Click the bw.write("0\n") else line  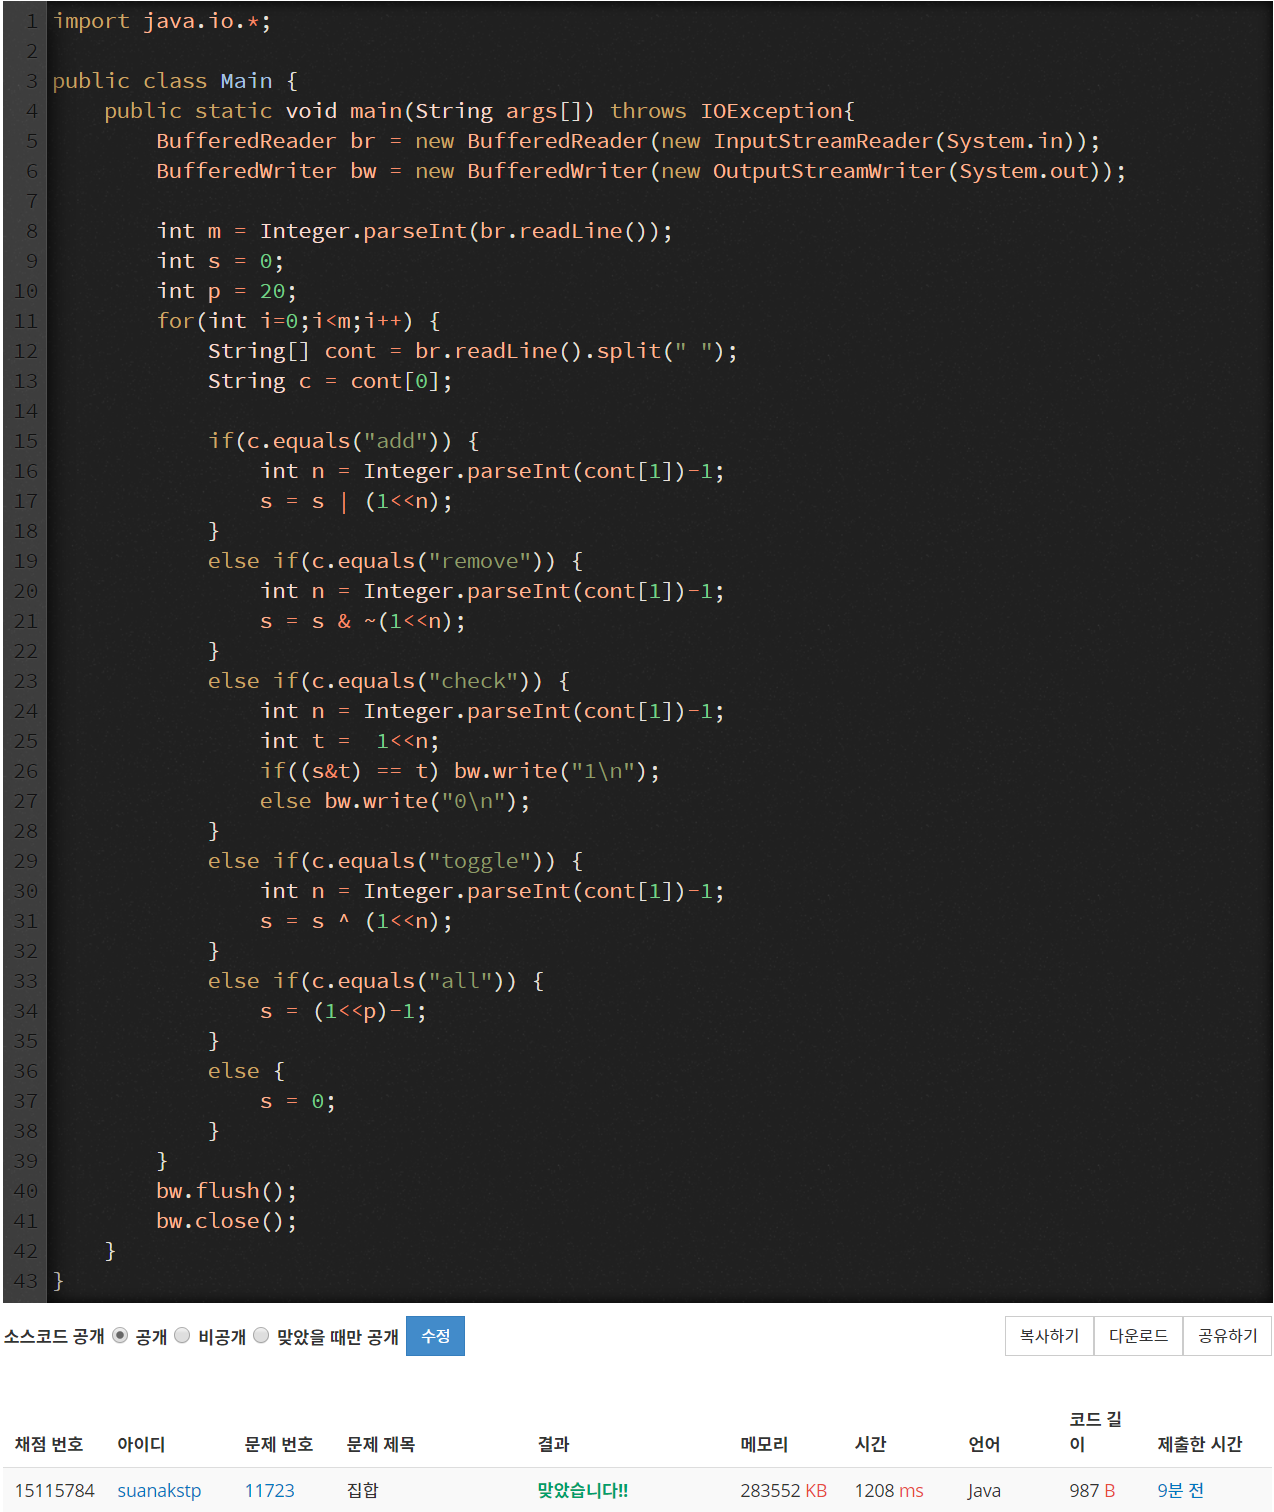pyautogui.click(x=395, y=801)
